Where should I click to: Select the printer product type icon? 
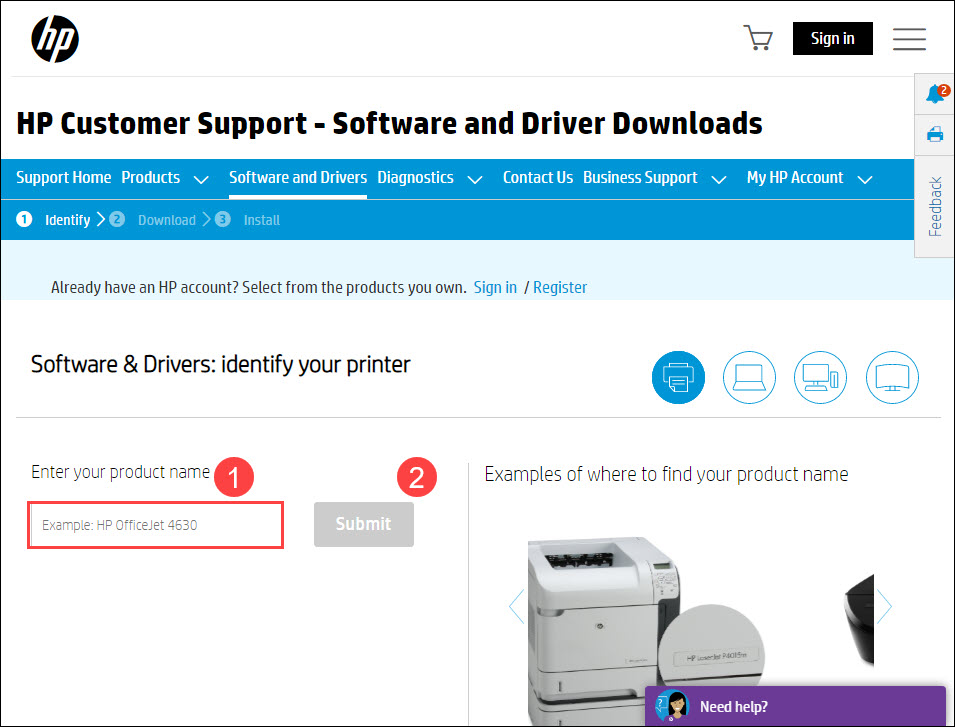[x=678, y=377]
